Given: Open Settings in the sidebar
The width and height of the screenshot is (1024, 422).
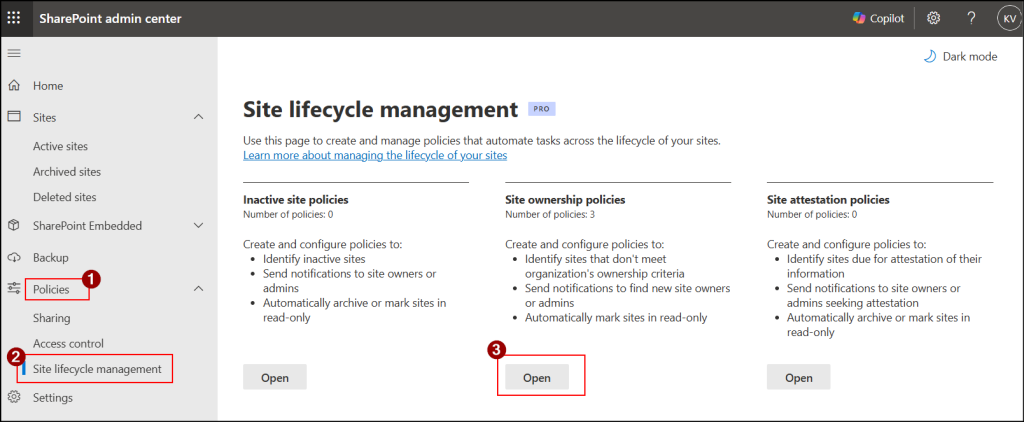Looking at the screenshot, I should click(x=53, y=397).
